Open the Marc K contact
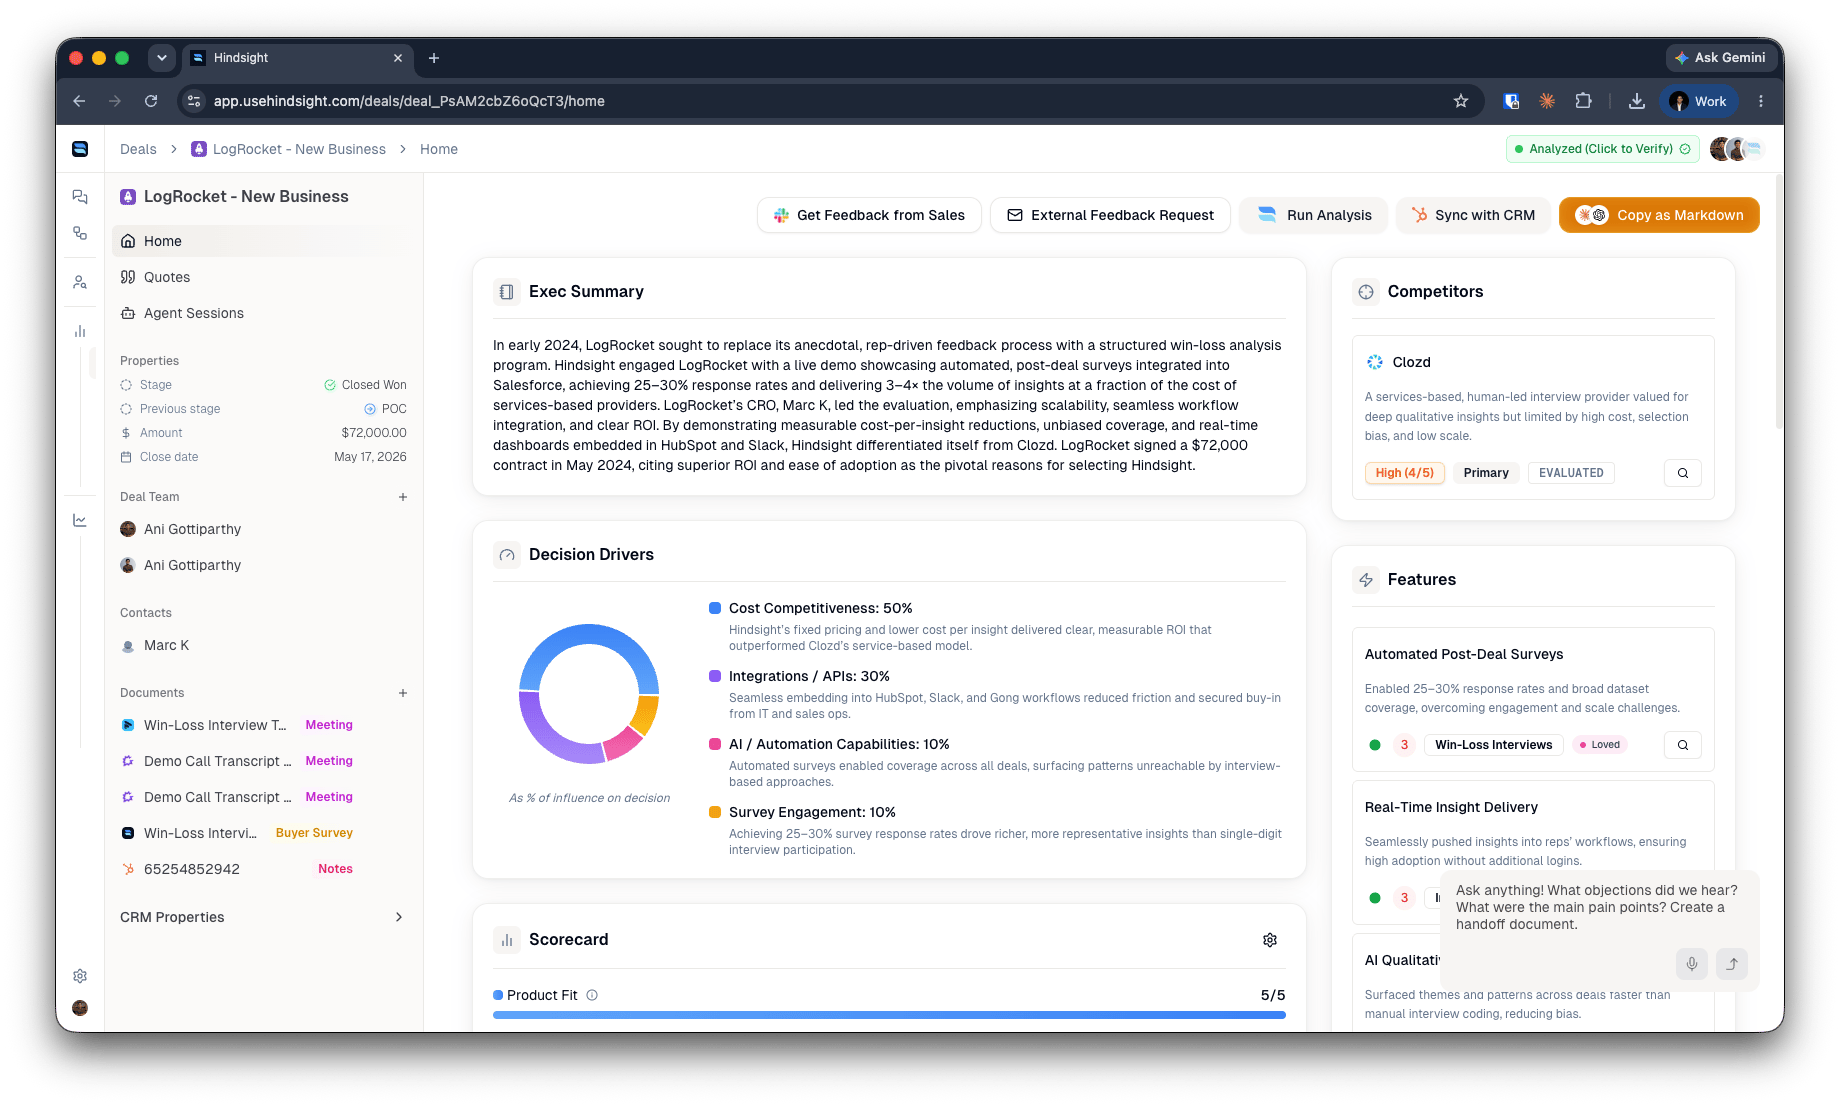1840x1106 pixels. (166, 645)
